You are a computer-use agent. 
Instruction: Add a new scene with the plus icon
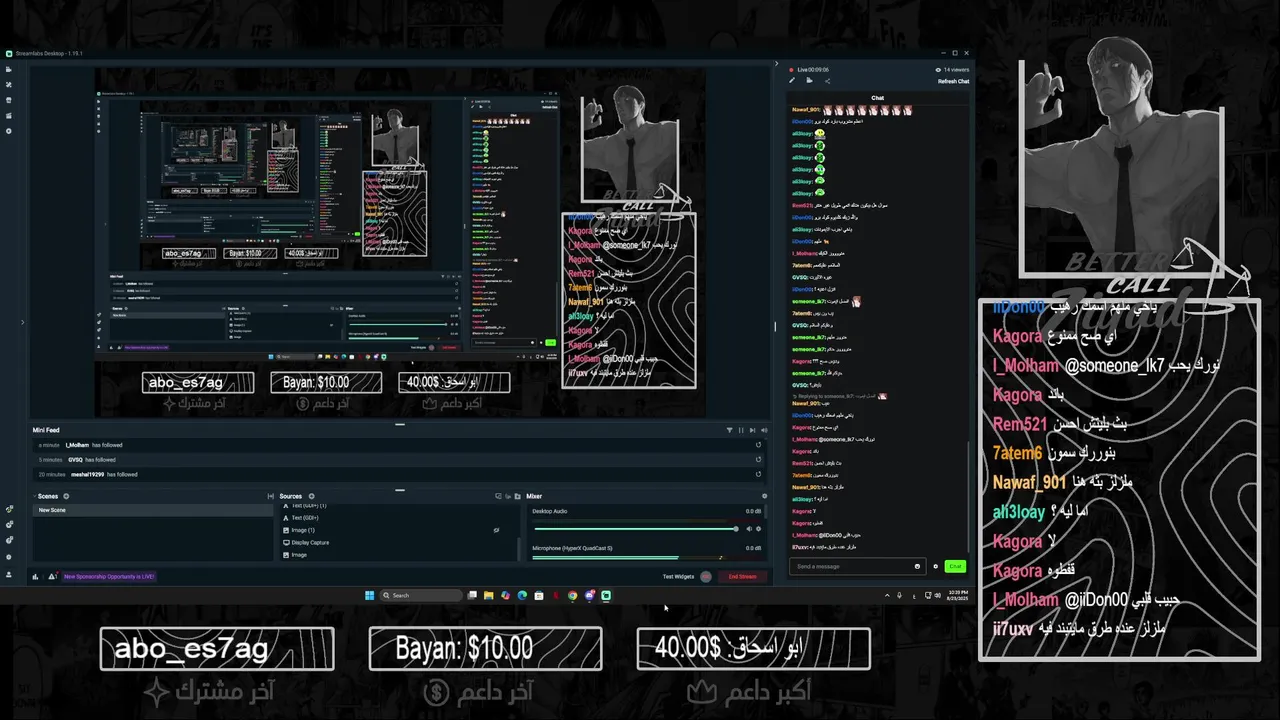click(66, 496)
